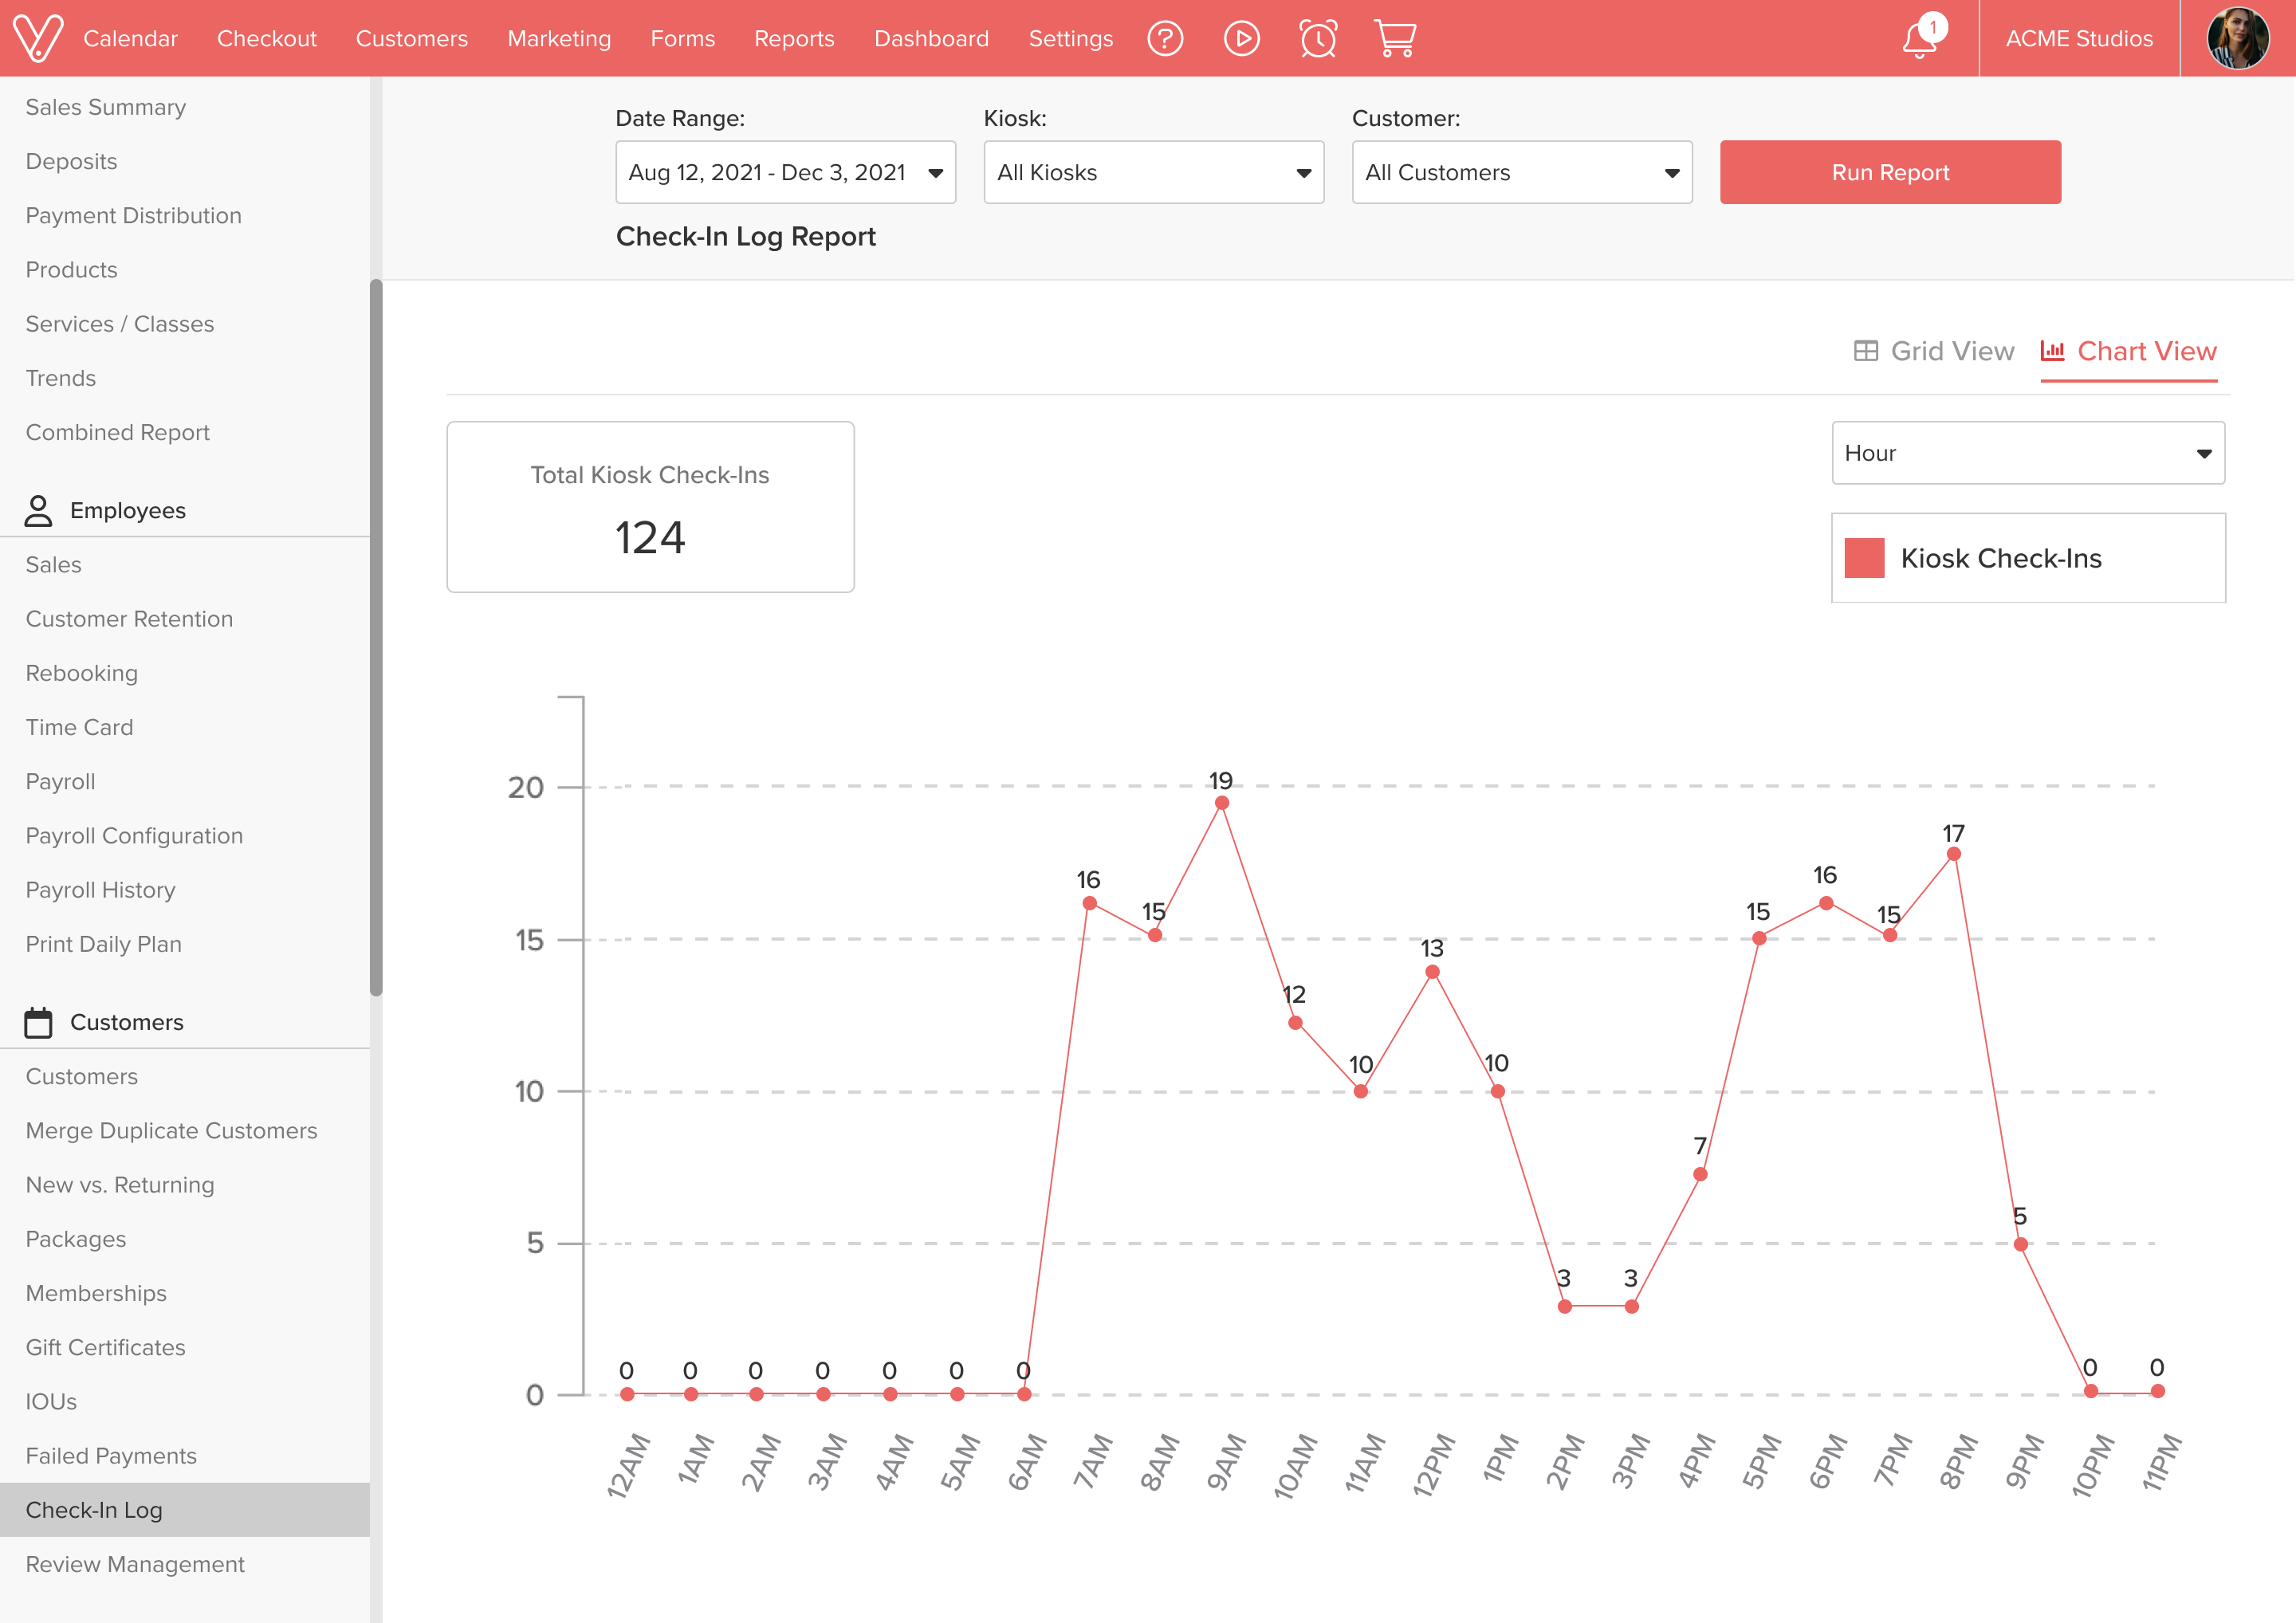2296x1623 pixels.
Task: Click the grid view icon
Action: pos(1868,351)
